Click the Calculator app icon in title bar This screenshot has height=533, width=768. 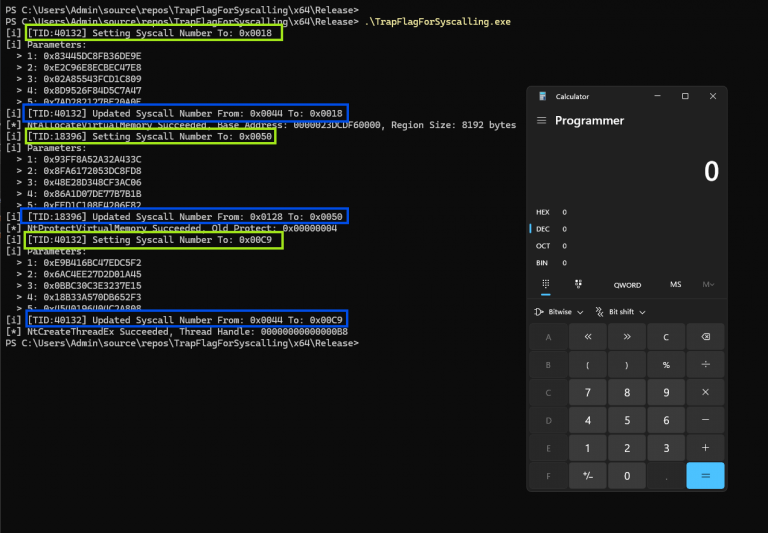click(542, 96)
